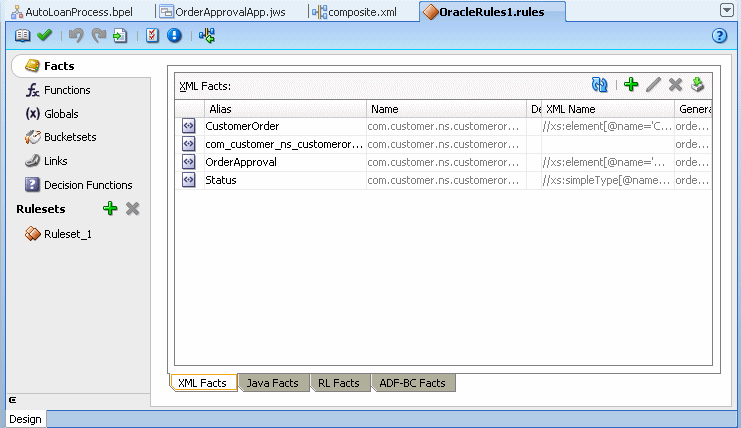The width and height of the screenshot is (741, 428).
Task: Switch to ADF-BC Facts tab
Action: (413, 383)
